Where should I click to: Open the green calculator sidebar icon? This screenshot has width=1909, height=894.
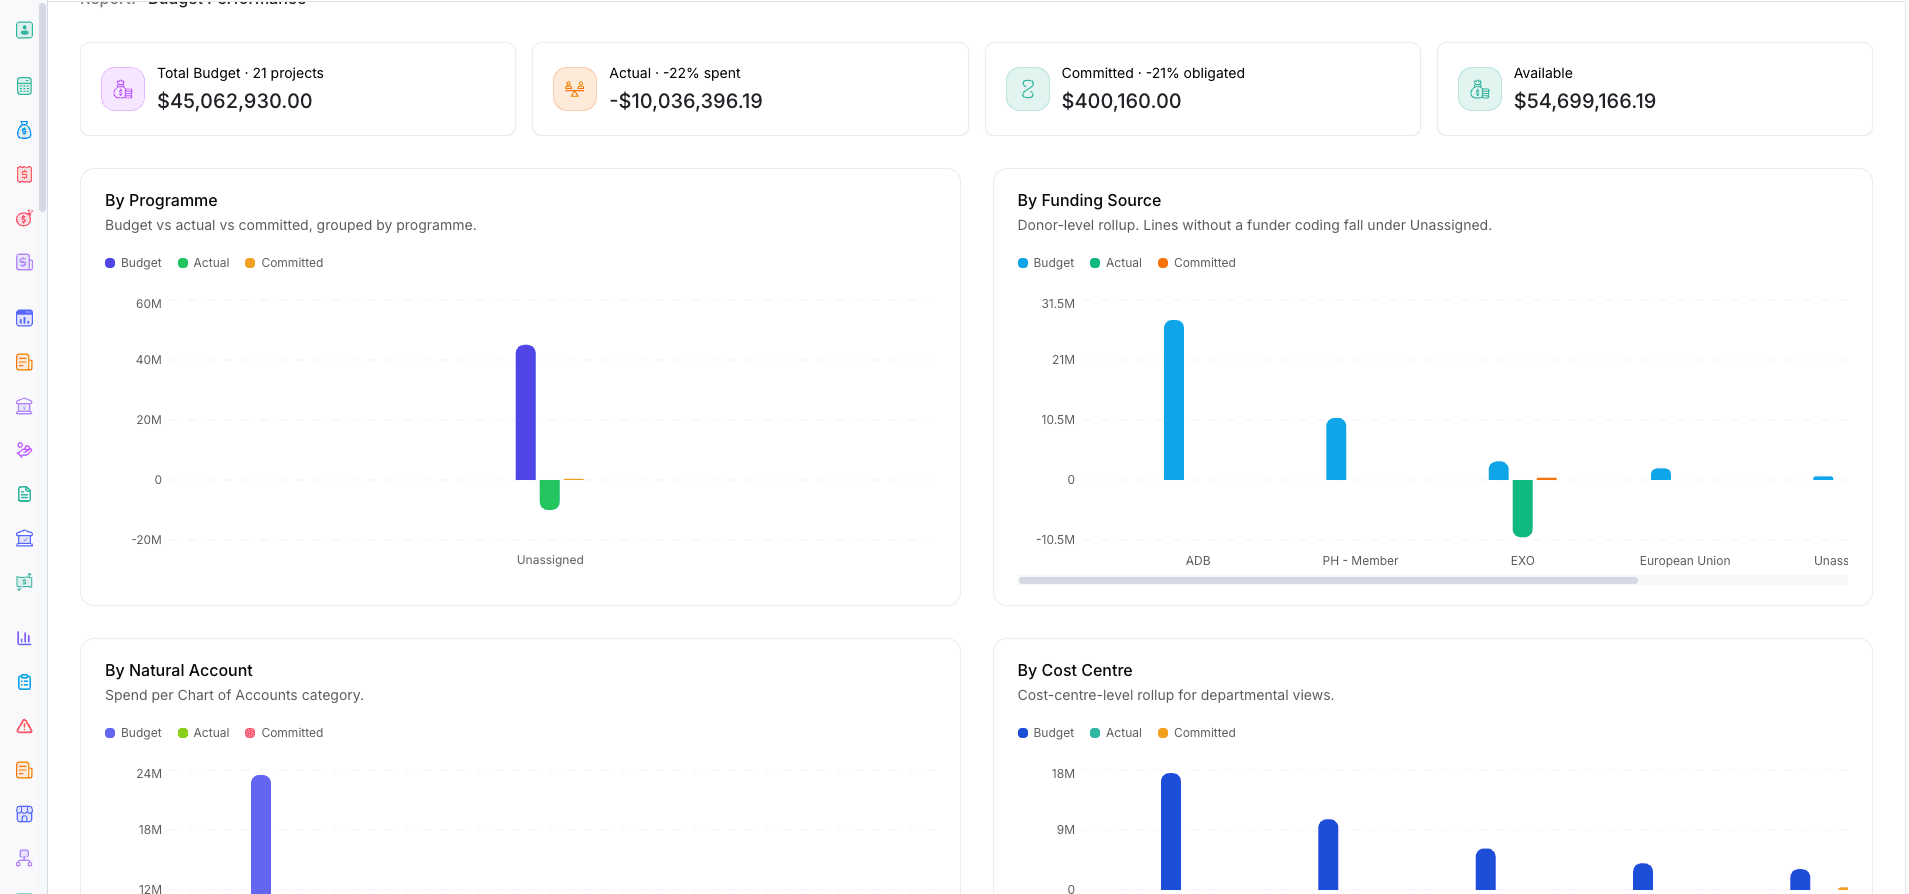click(25, 86)
